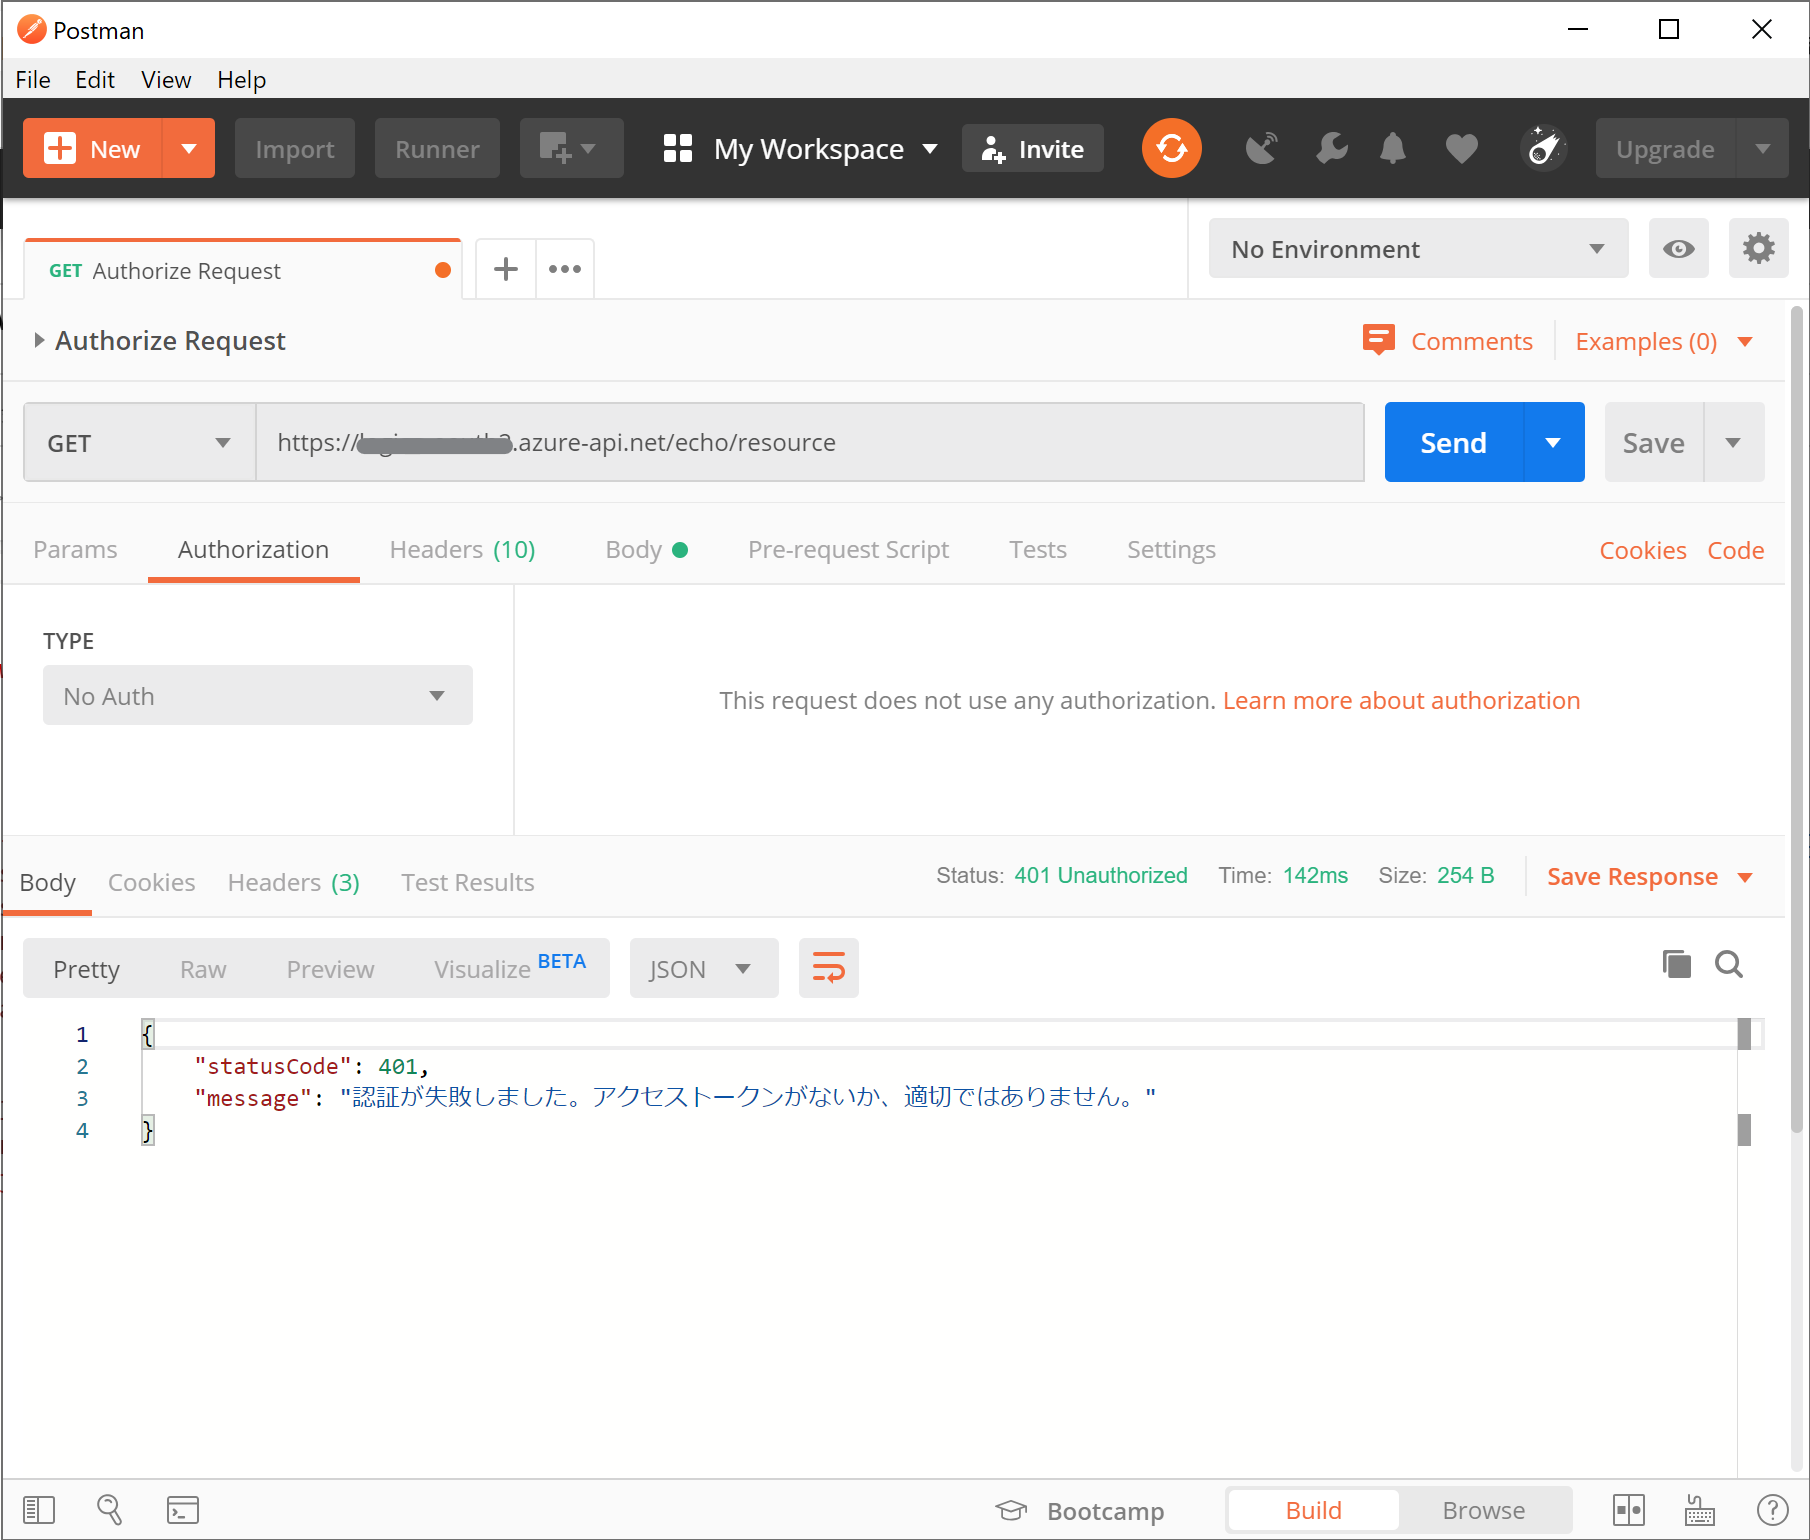Switch to the Headers (10) tab
The height and width of the screenshot is (1540, 1810).
click(x=462, y=549)
